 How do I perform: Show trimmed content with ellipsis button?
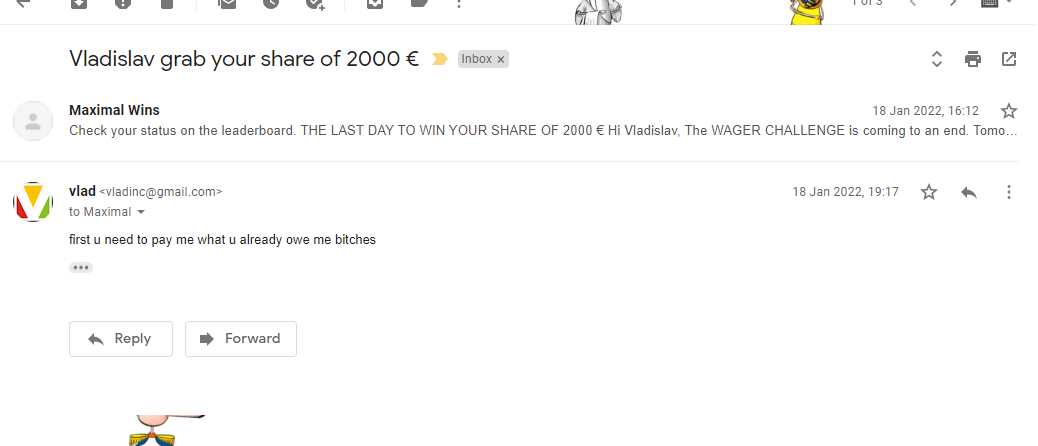pyautogui.click(x=81, y=267)
